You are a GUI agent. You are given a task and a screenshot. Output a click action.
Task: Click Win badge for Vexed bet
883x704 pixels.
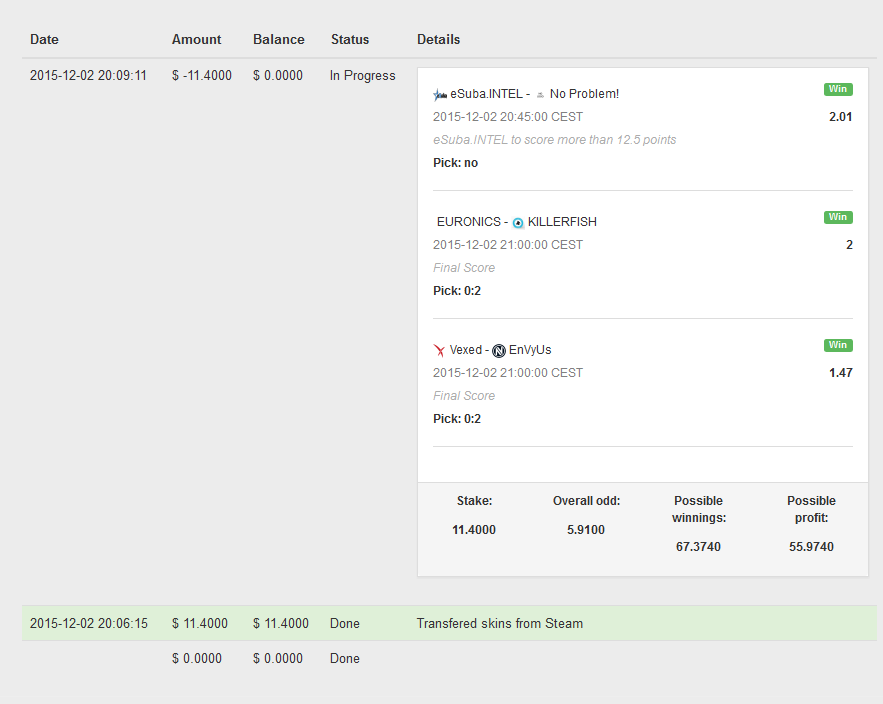point(838,345)
